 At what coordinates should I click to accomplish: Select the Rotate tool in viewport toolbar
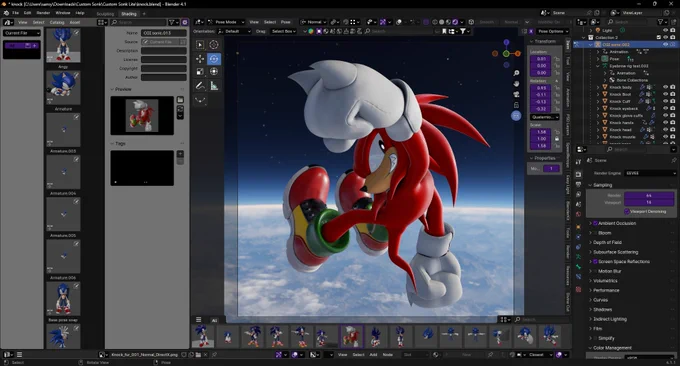214,59
